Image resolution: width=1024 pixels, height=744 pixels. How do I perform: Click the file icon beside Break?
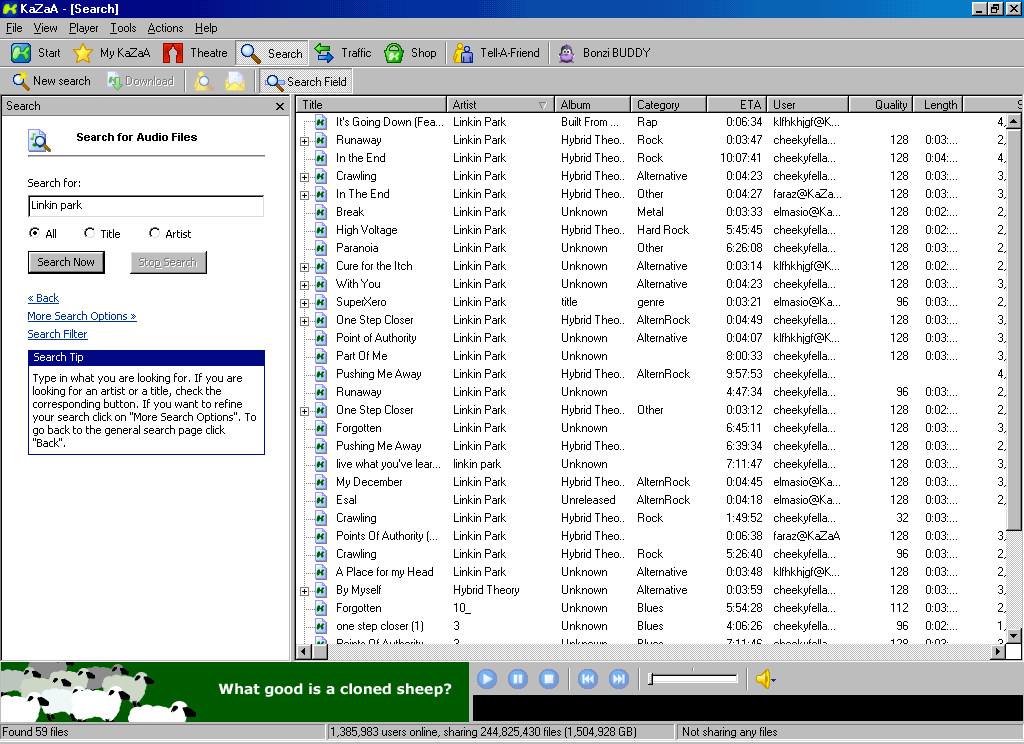click(x=321, y=212)
